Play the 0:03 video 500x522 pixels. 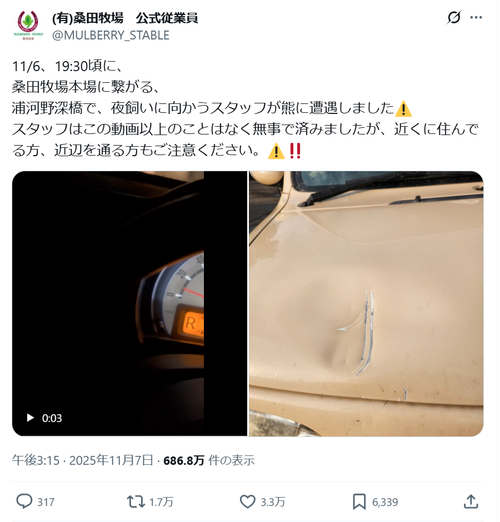pos(30,418)
